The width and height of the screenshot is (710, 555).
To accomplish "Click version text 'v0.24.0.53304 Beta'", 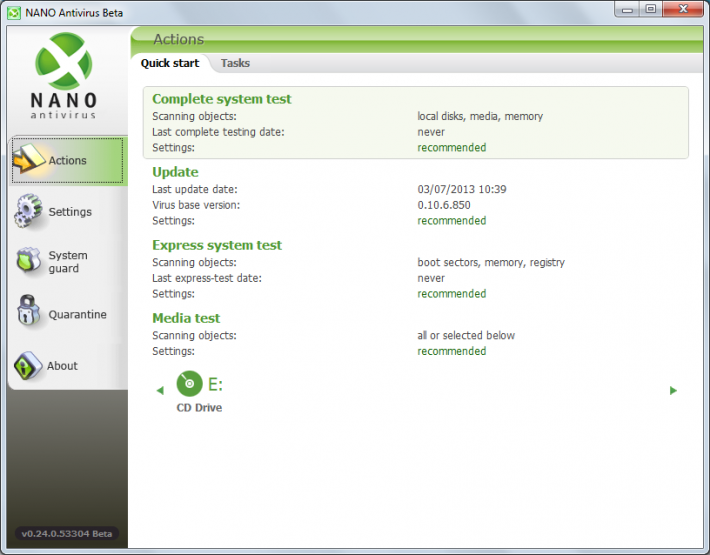I will (67, 533).
